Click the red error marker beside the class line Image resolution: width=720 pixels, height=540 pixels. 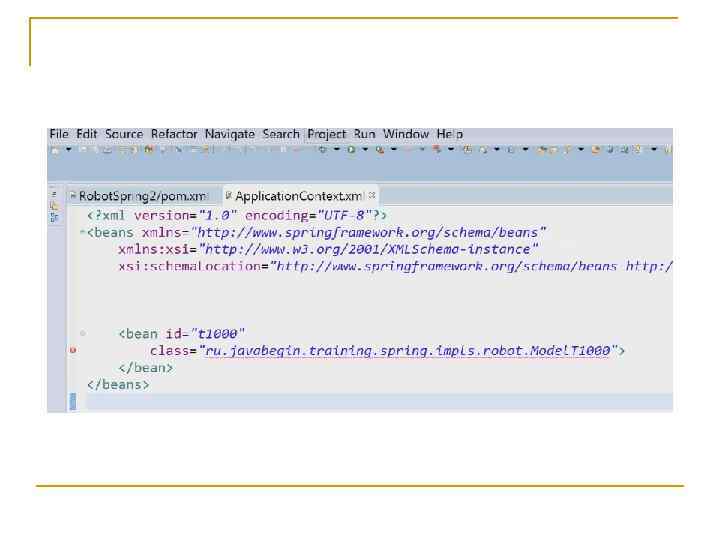73,350
